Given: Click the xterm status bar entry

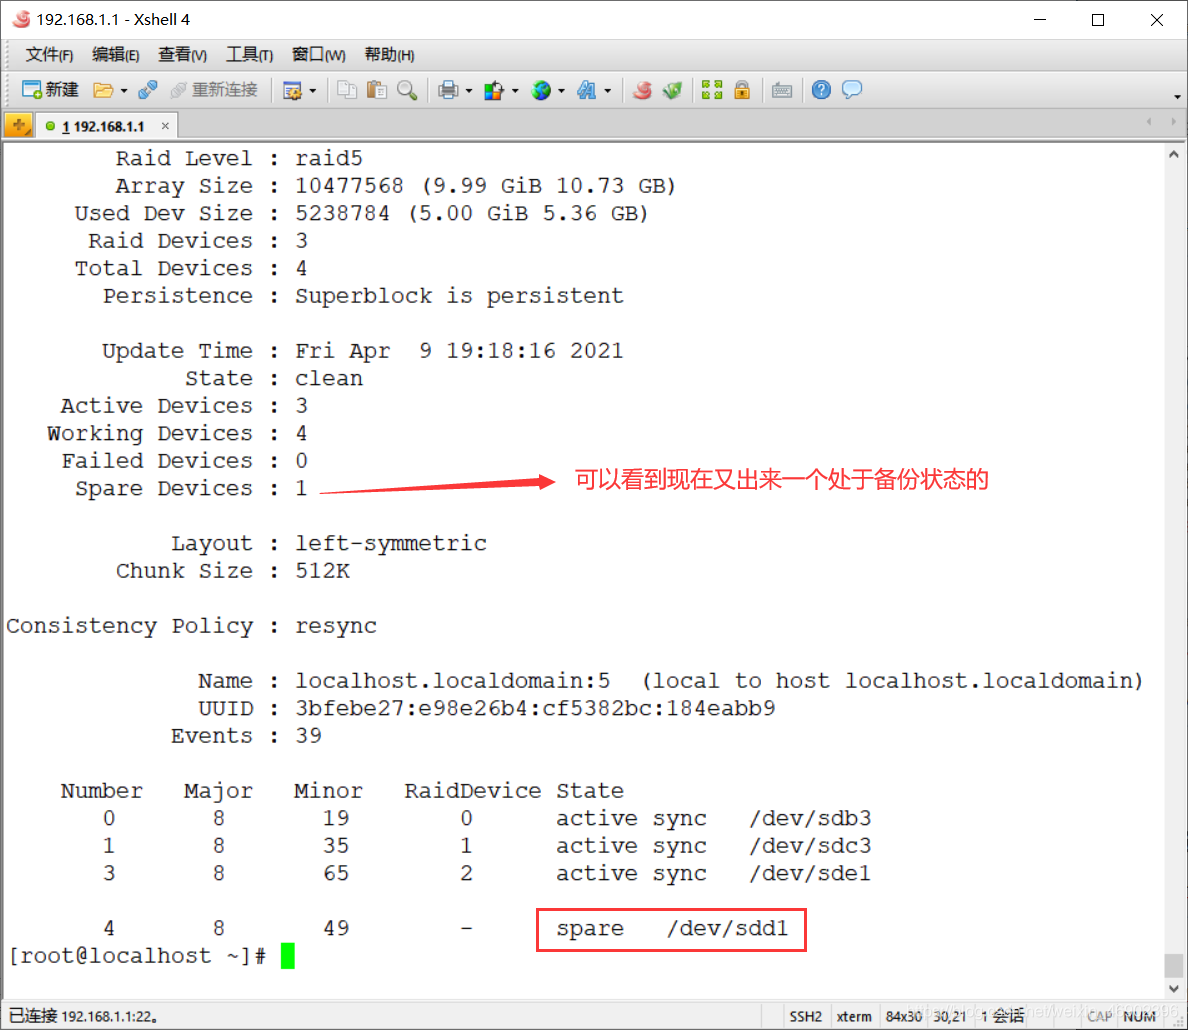Looking at the screenshot, I should point(854,1016).
